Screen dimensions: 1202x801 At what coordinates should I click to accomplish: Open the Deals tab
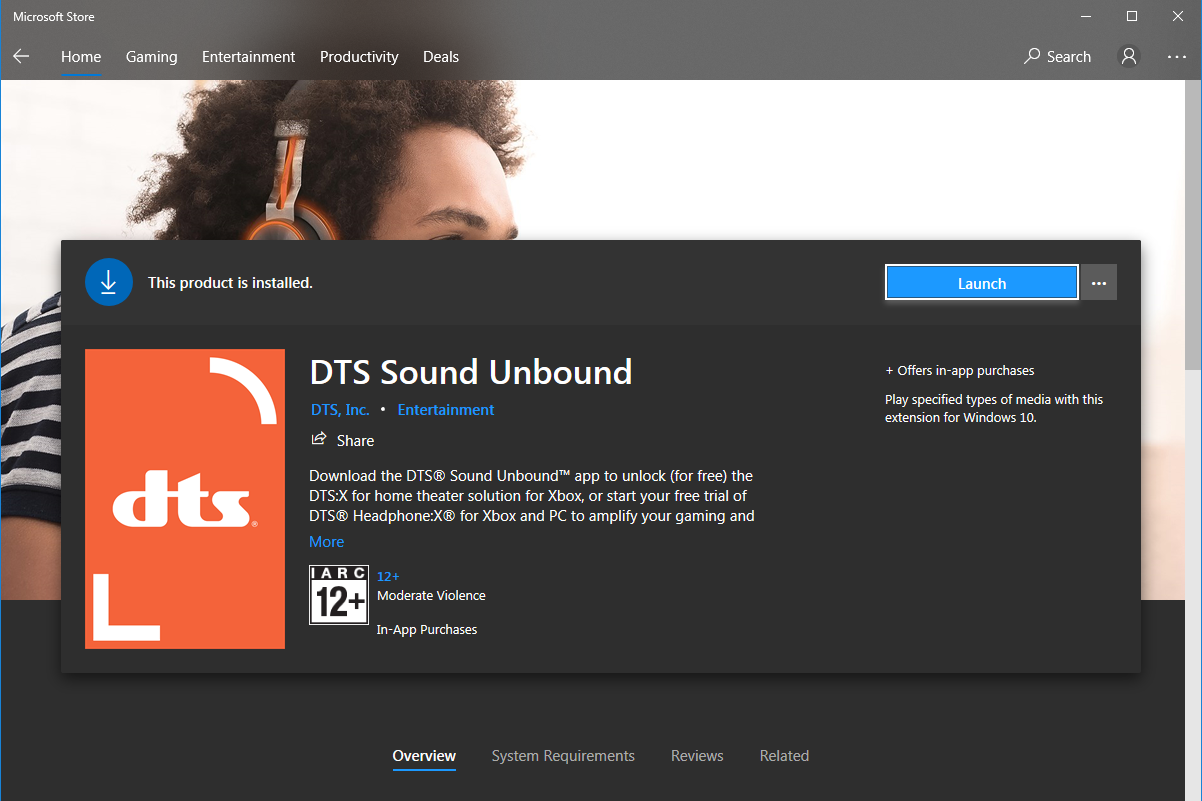[441, 57]
